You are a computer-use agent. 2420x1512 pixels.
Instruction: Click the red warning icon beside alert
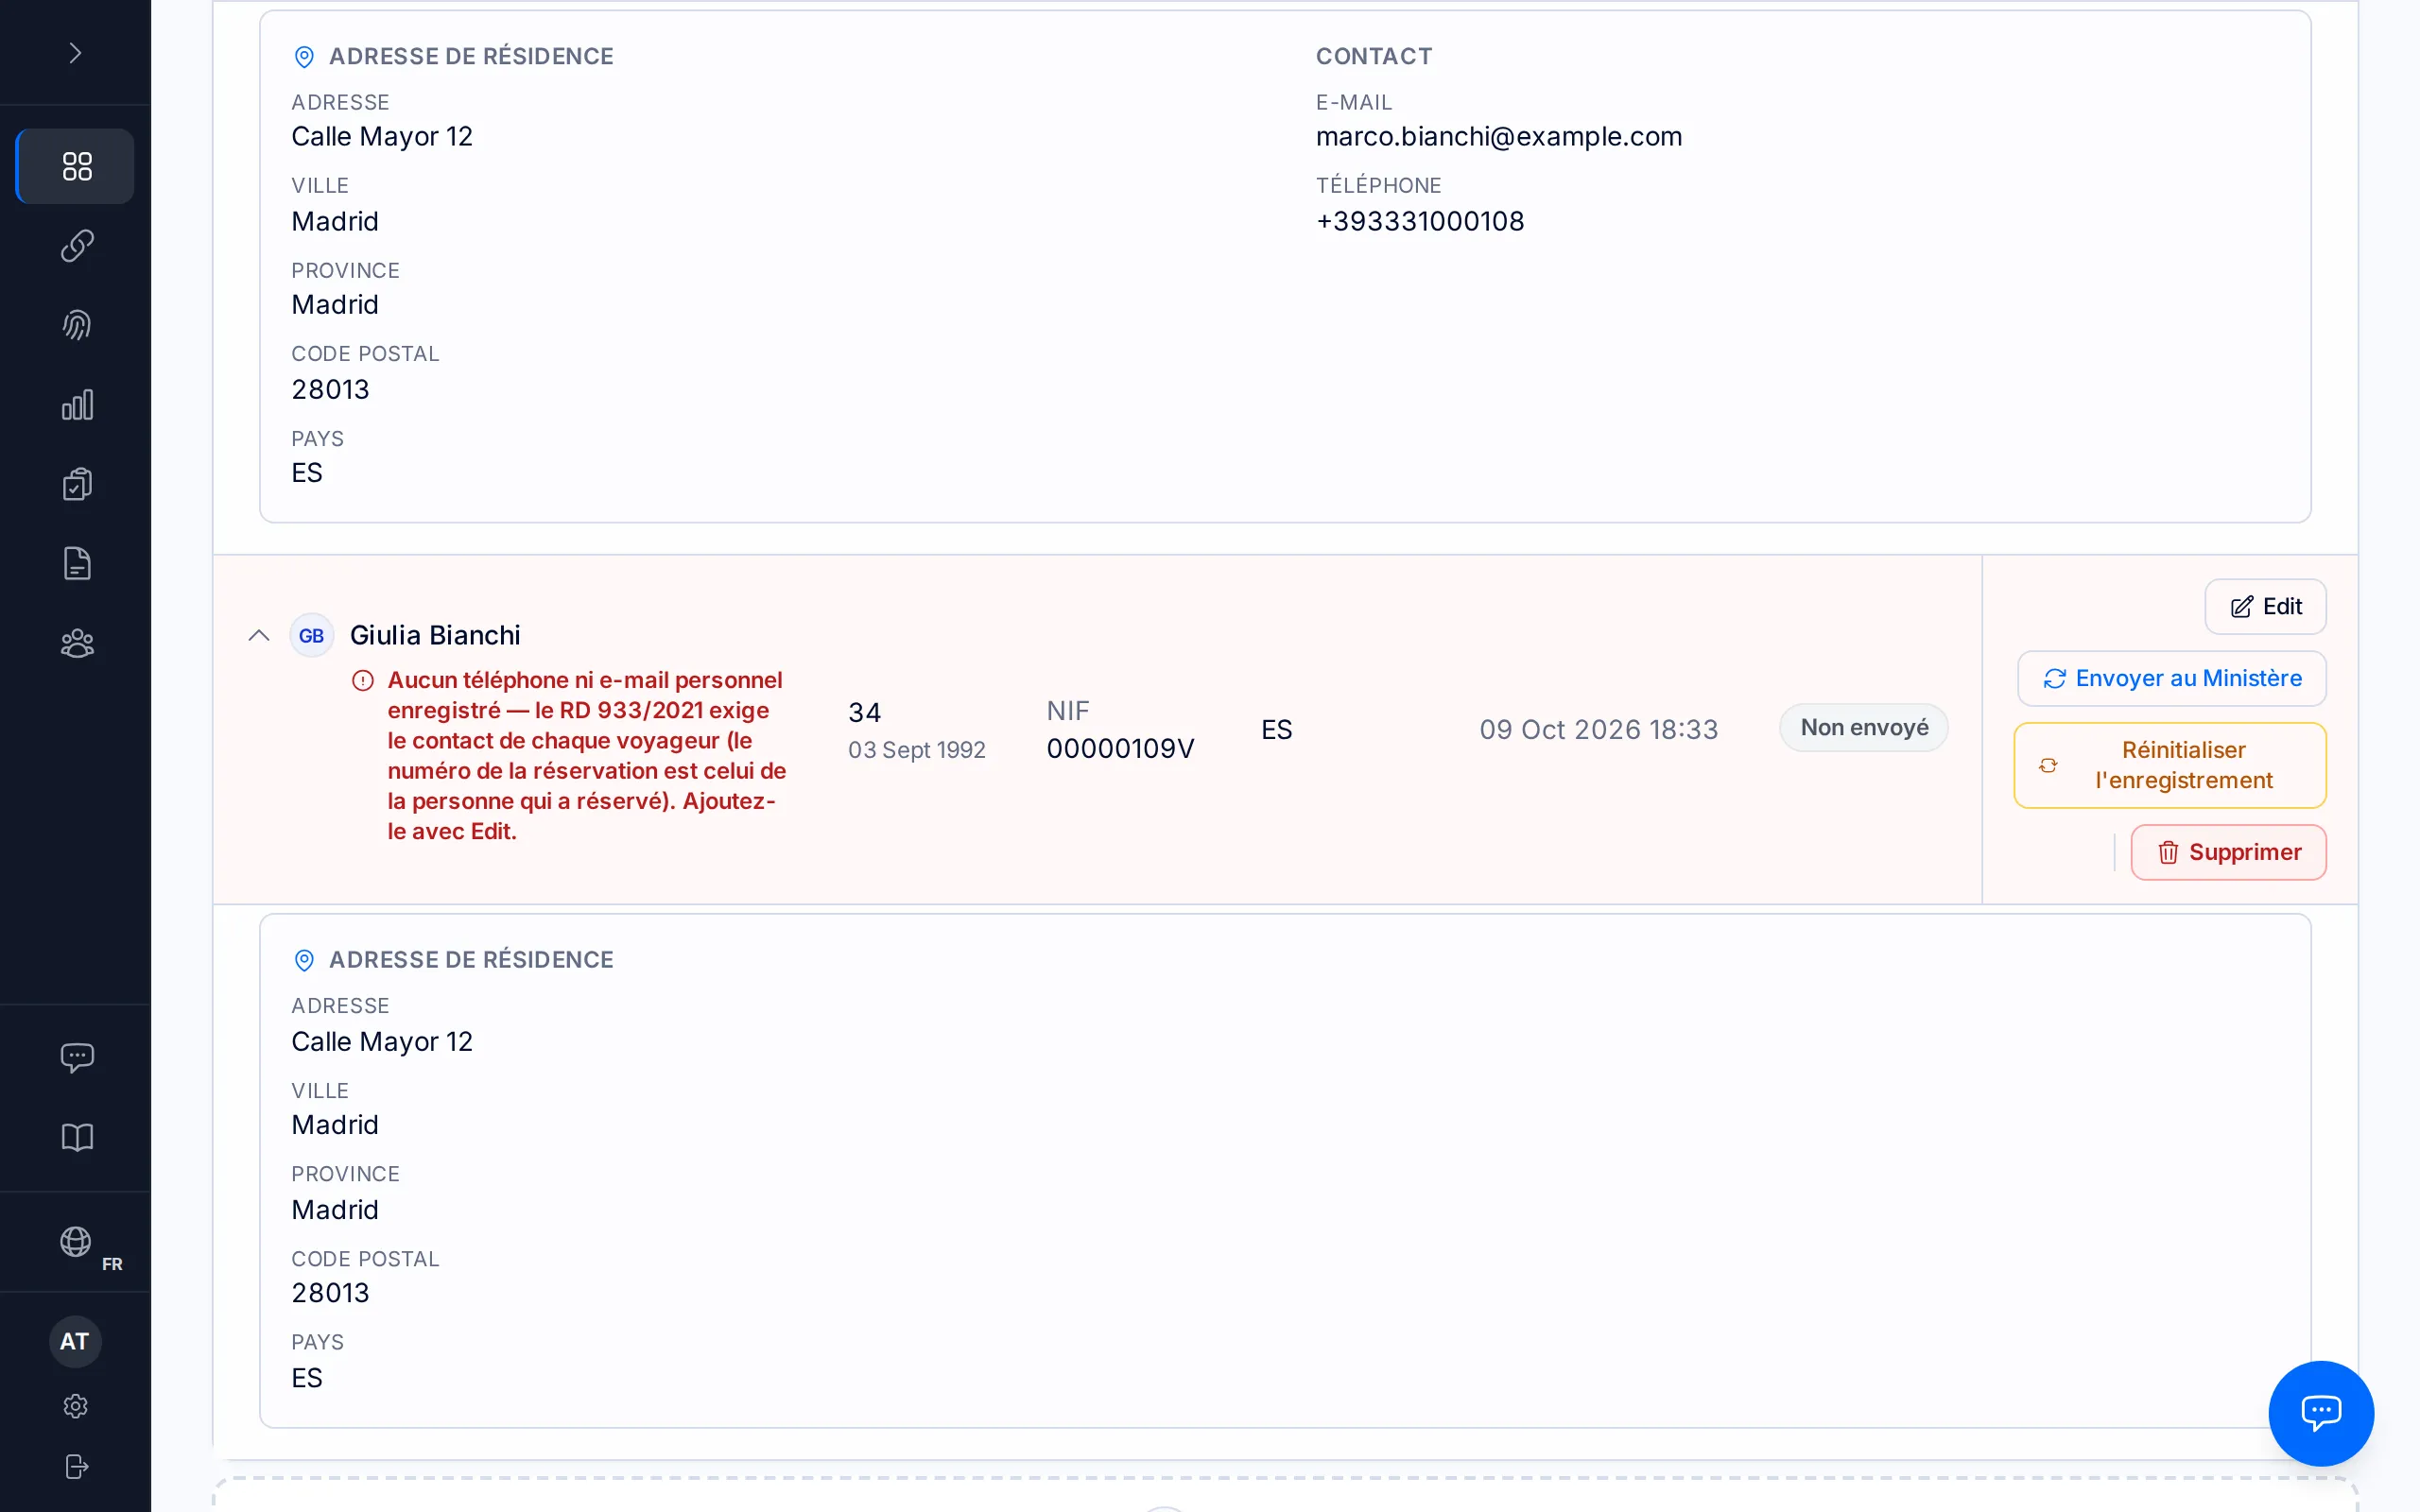[x=363, y=681]
